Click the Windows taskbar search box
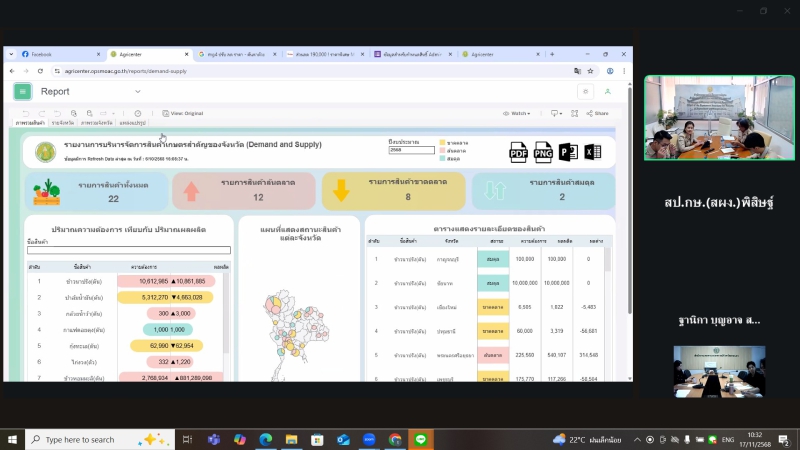Image resolution: width=800 pixels, height=450 pixels. [x=90, y=439]
